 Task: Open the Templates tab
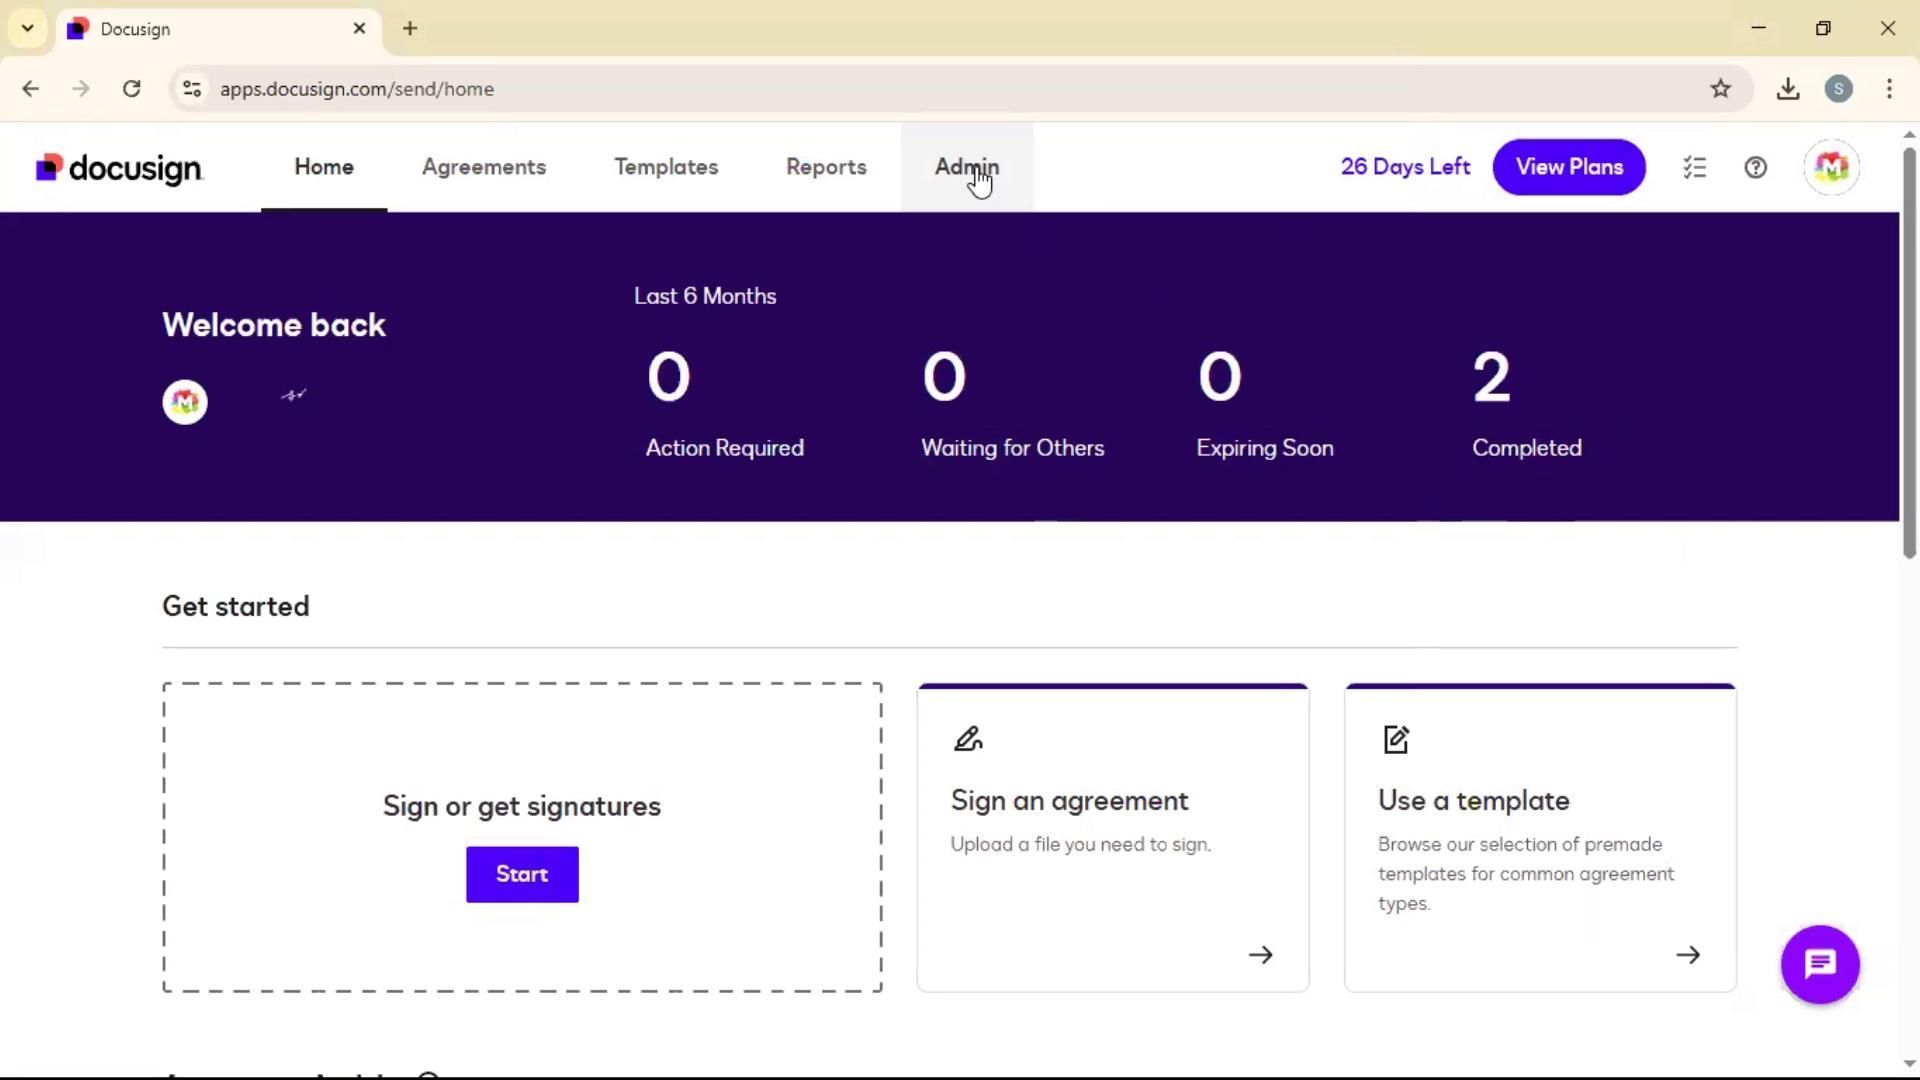tap(666, 167)
